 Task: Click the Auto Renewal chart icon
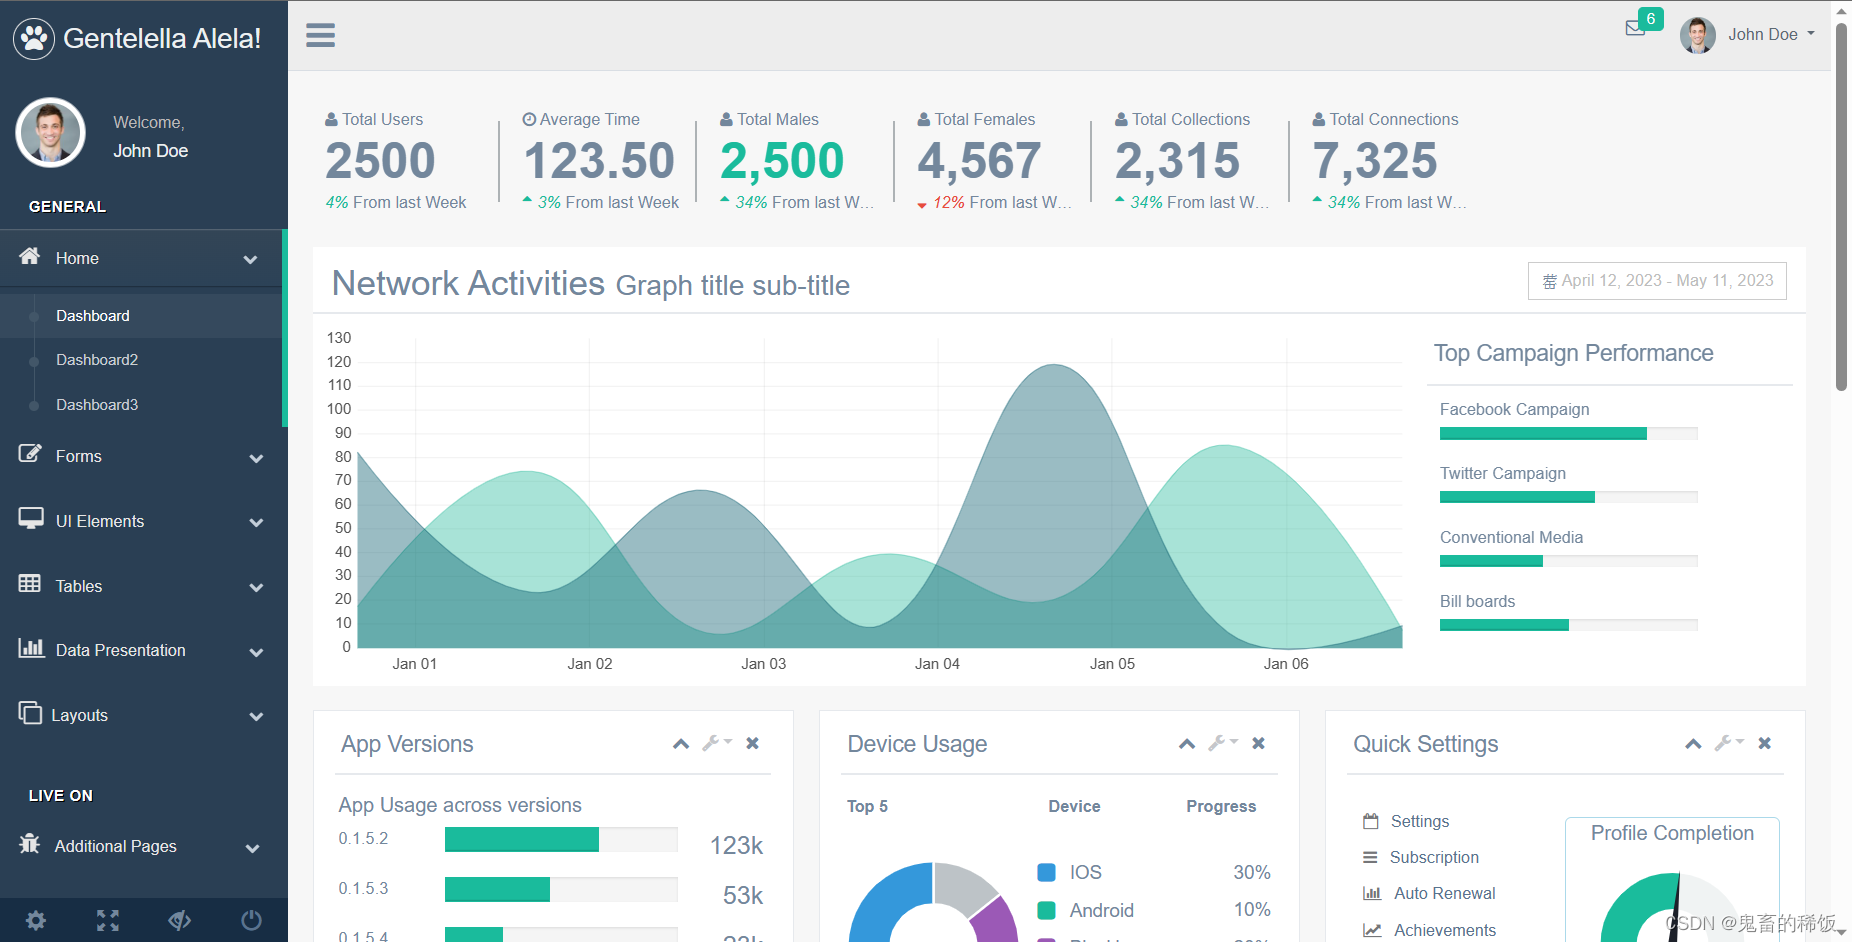point(1372,893)
